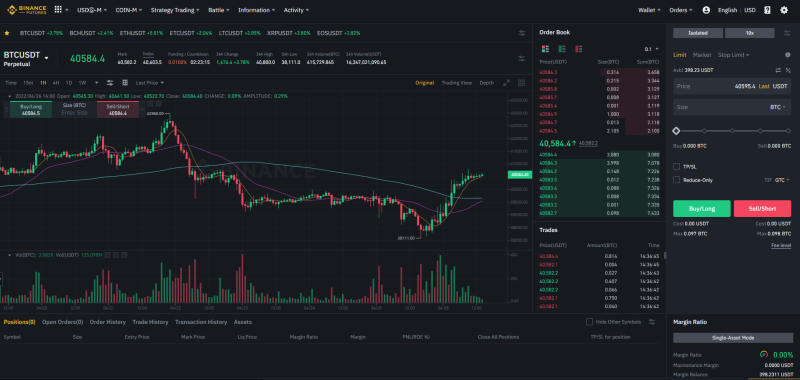This screenshot has width=800, height=380.
Task: Tick the Reduce-Only checkbox
Action: click(677, 180)
